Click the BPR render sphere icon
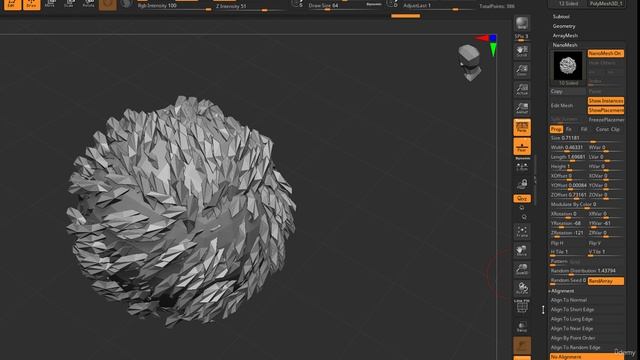This screenshot has width=640, height=360. [522, 23]
